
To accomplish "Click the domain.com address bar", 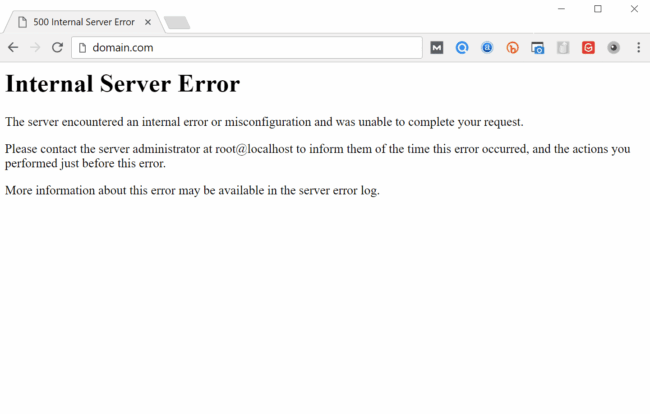I will click(250, 47).
